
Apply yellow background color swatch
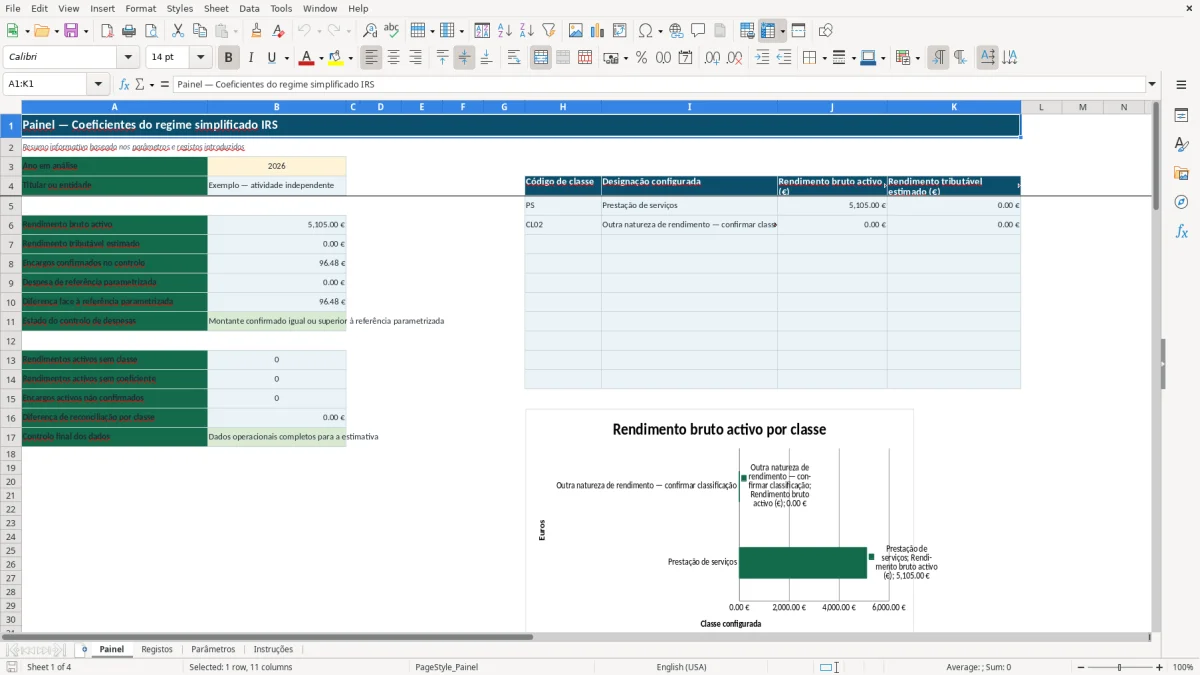[x=336, y=58]
